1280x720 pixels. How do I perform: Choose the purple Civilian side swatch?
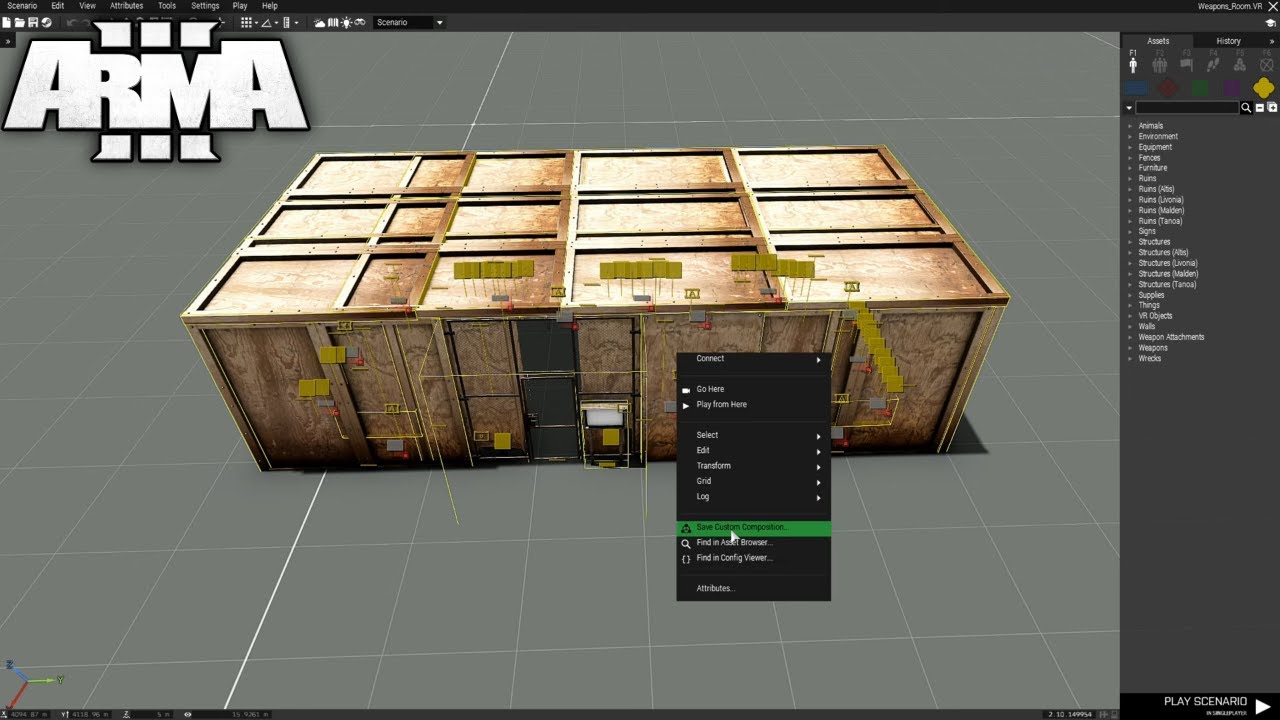[1232, 88]
